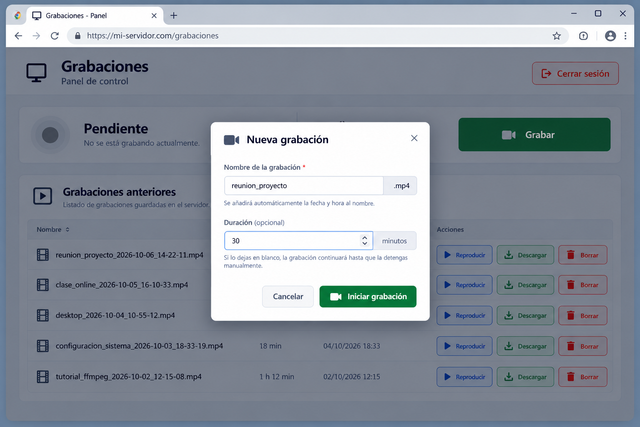Reproducir configuracion_sistema recording
The height and width of the screenshot is (427, 640).
pyautogui.click(x=464, y=346)
